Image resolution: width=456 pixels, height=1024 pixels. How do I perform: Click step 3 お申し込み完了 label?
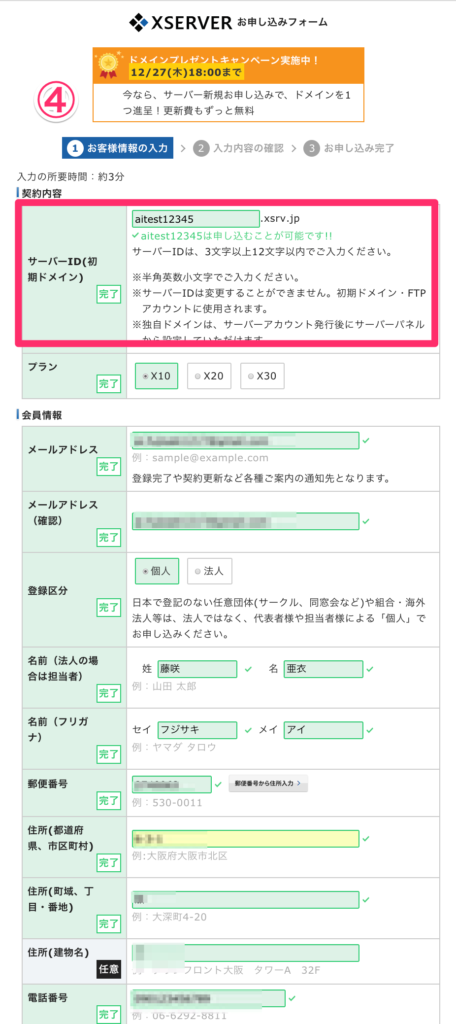point(349,148)
